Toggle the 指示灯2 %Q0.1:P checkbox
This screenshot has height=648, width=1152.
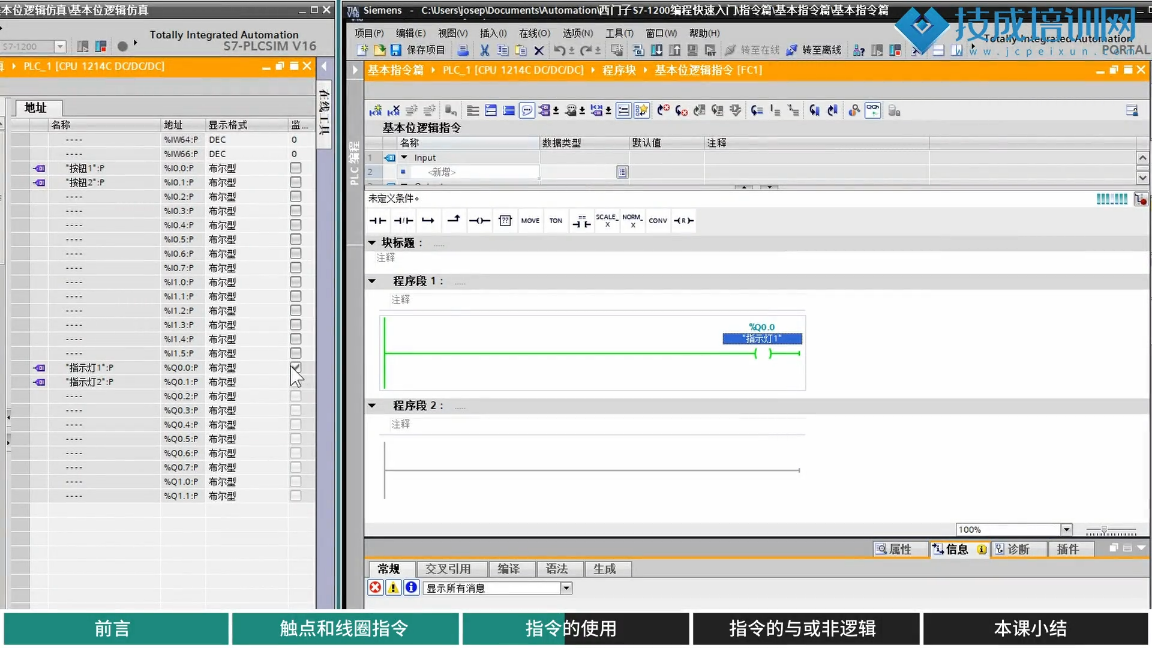(295, 382)
